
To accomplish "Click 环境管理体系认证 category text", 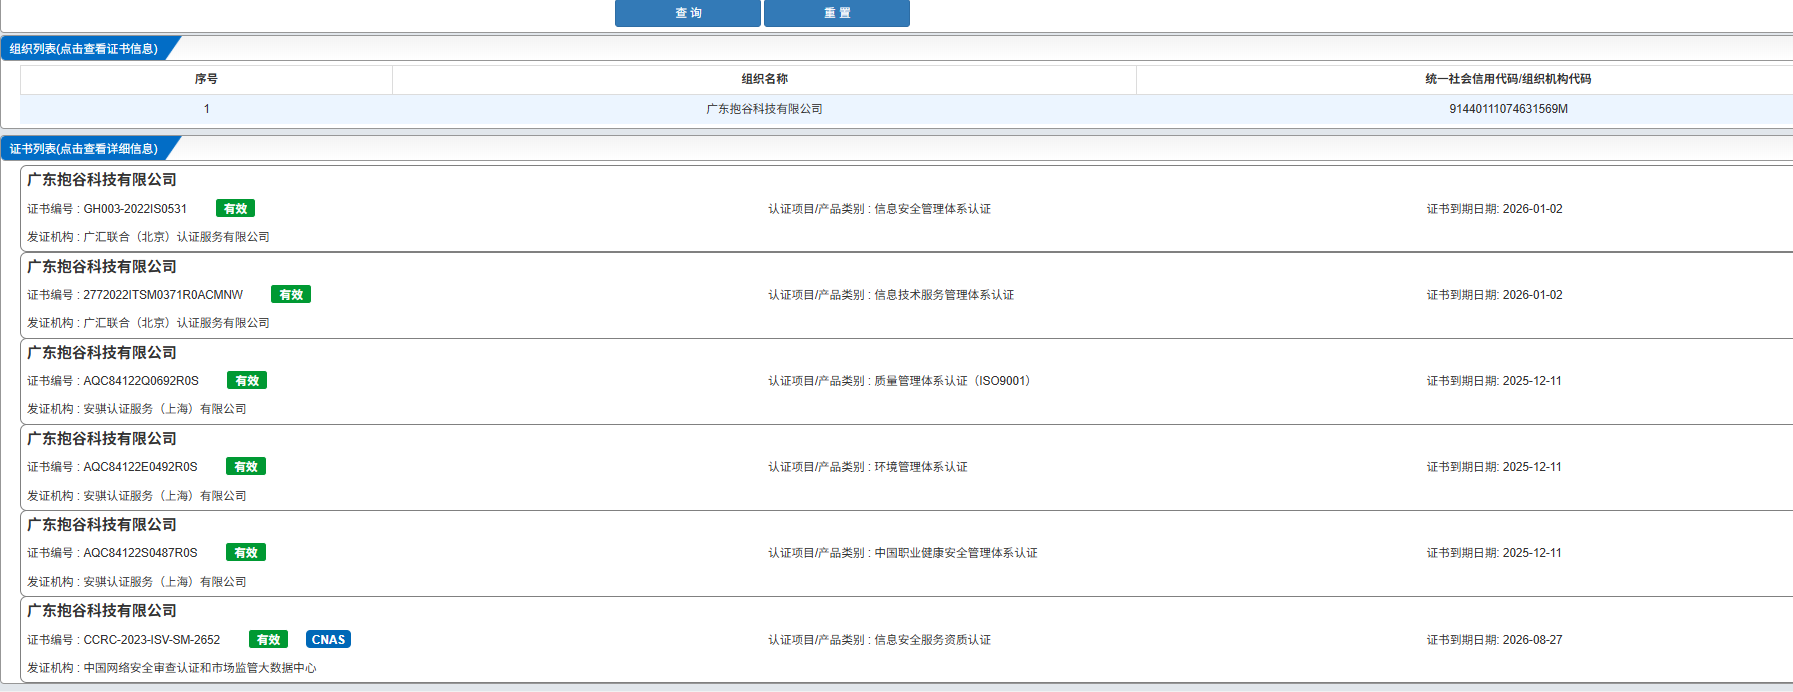I will [921, 467].
